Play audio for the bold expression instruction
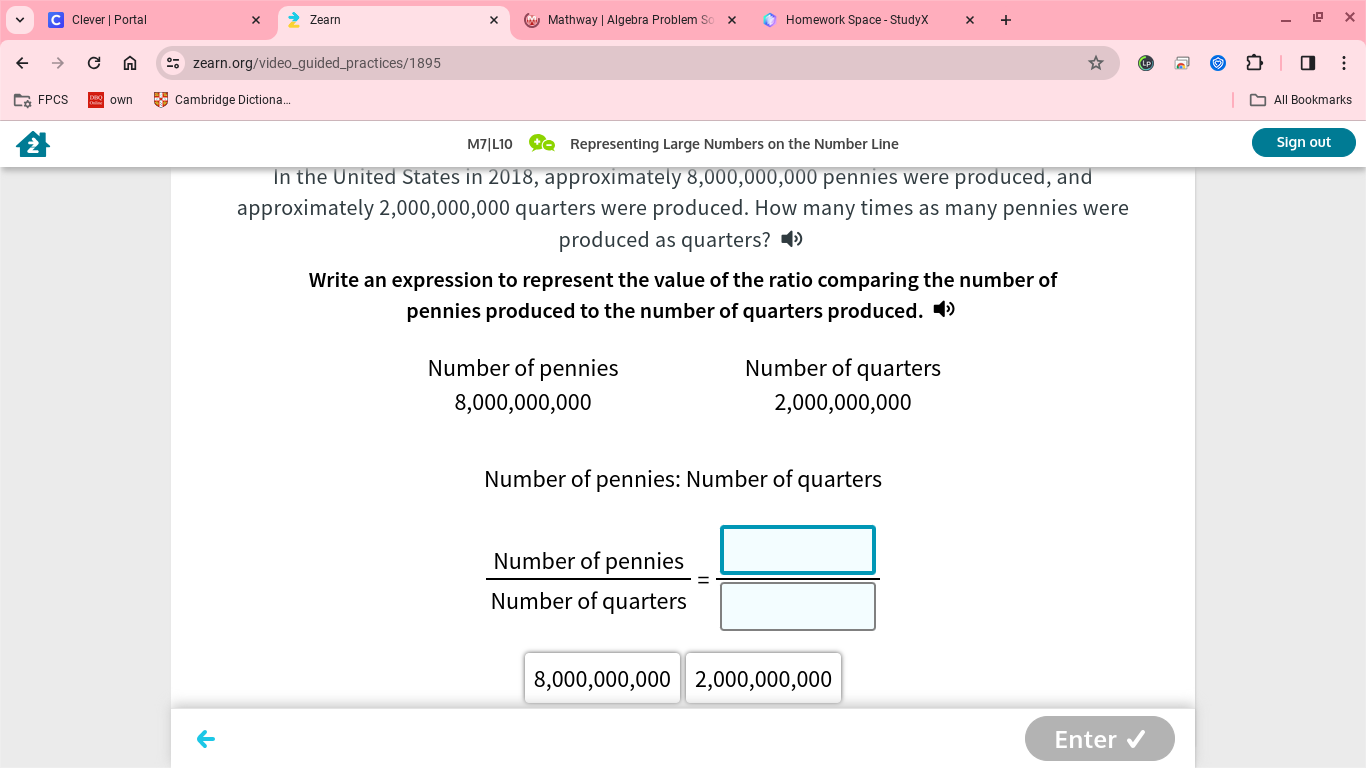Screen dimensions: 1366x768 943,310
